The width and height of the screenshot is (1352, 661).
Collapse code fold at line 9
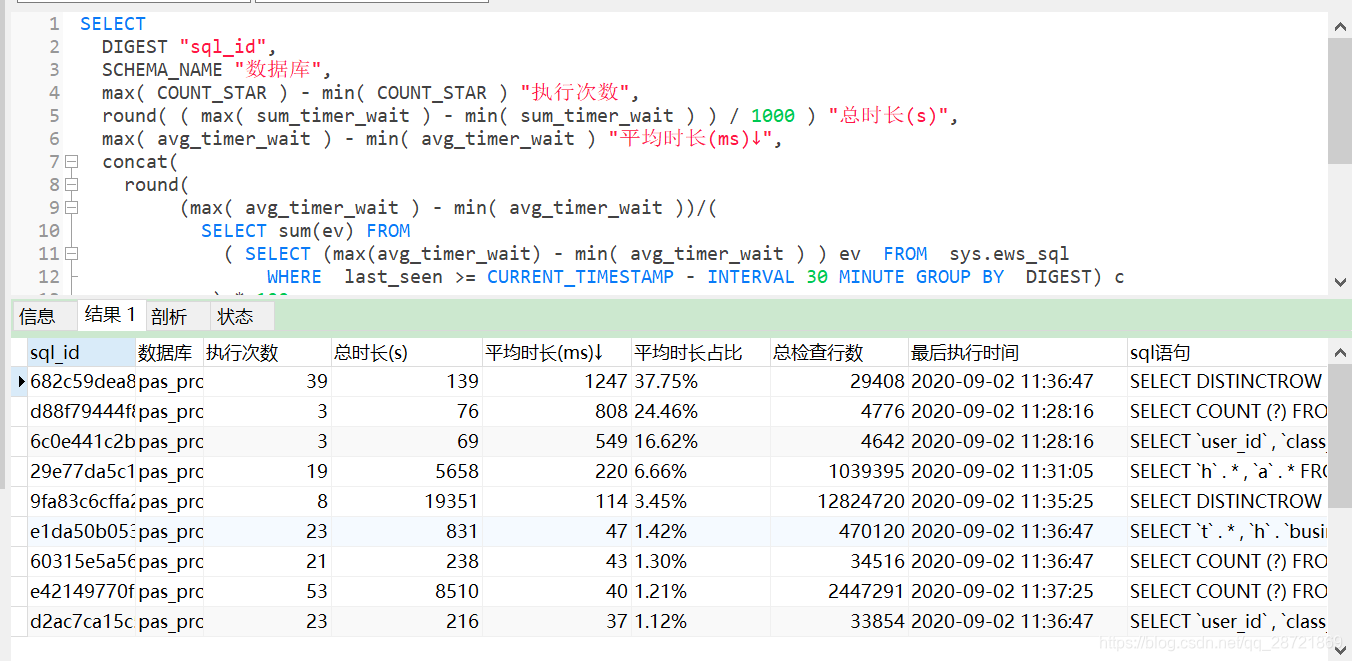point(71,208)
